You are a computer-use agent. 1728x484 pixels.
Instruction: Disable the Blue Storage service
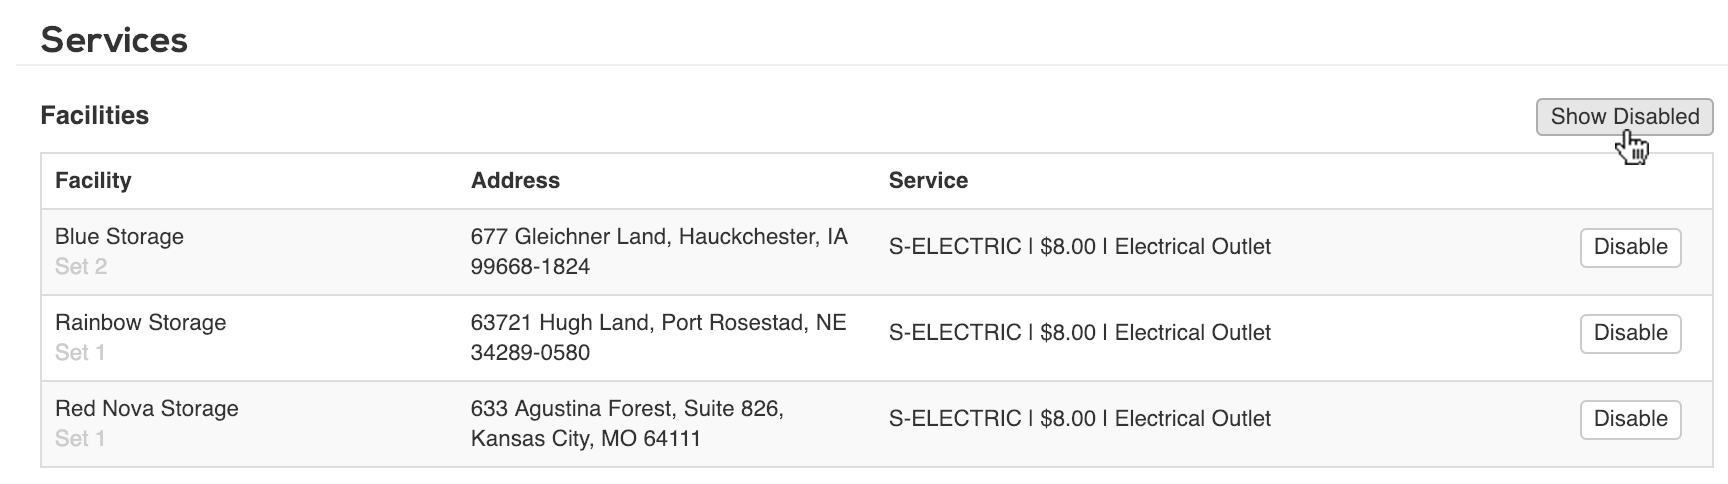coord(1630,247)
